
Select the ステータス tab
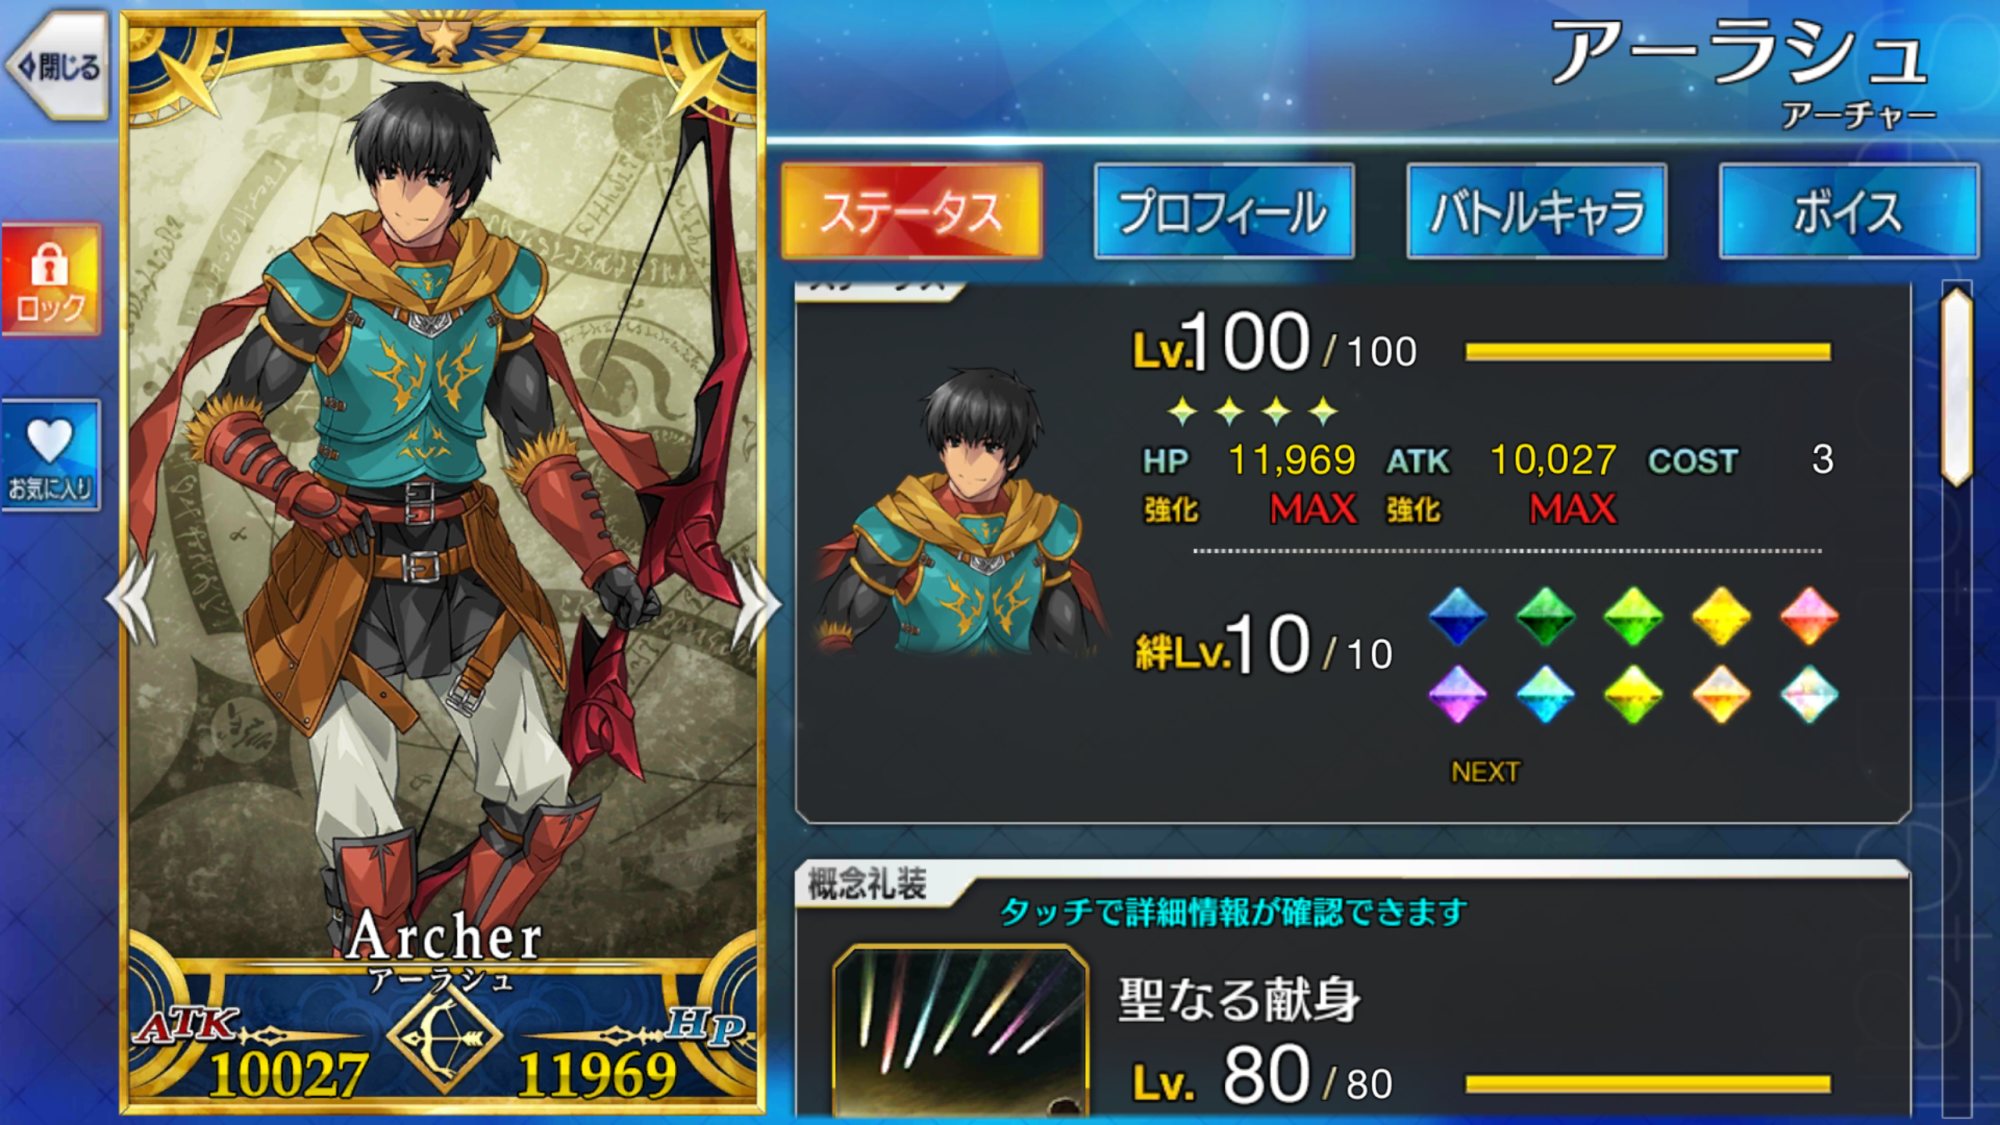pyautogui.click(x=912, y=211)
